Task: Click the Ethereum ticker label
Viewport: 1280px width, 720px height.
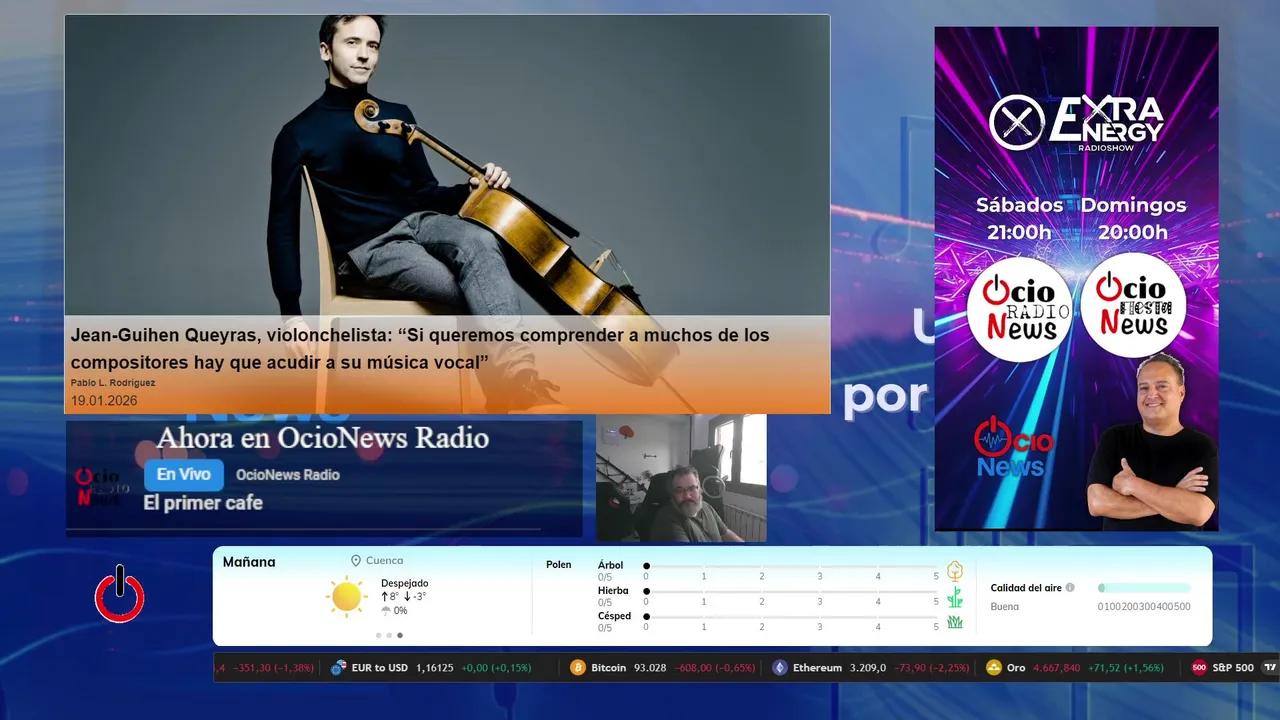Action: (817, 667)
